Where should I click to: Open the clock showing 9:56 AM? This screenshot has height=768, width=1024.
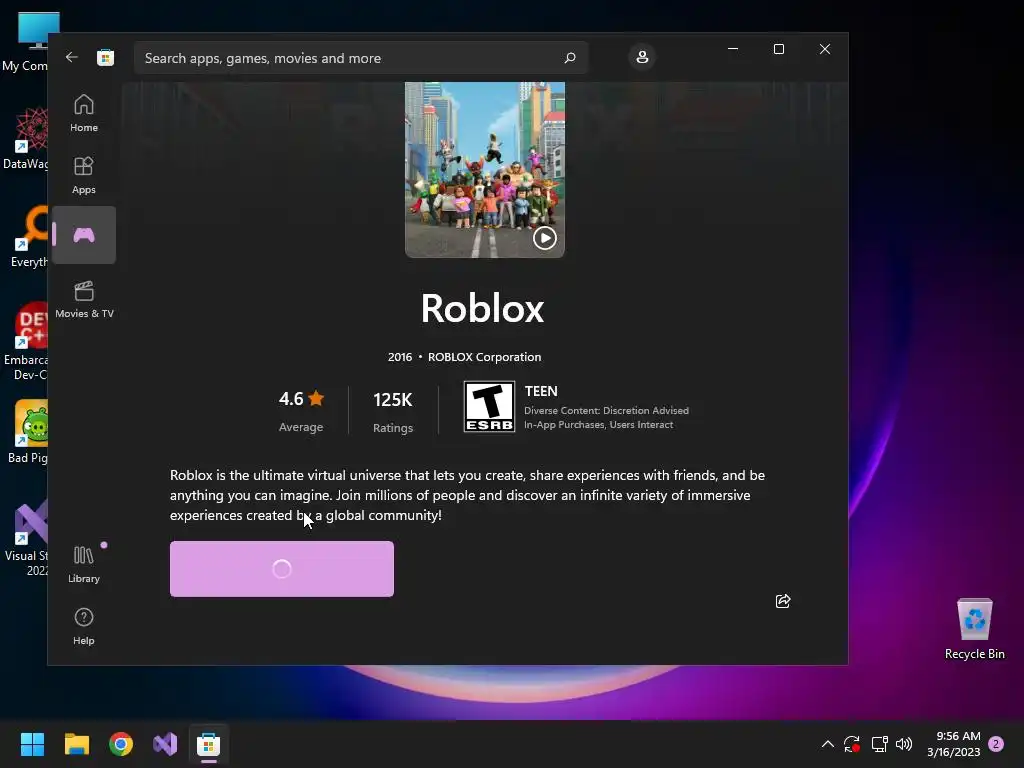point(954,744)
